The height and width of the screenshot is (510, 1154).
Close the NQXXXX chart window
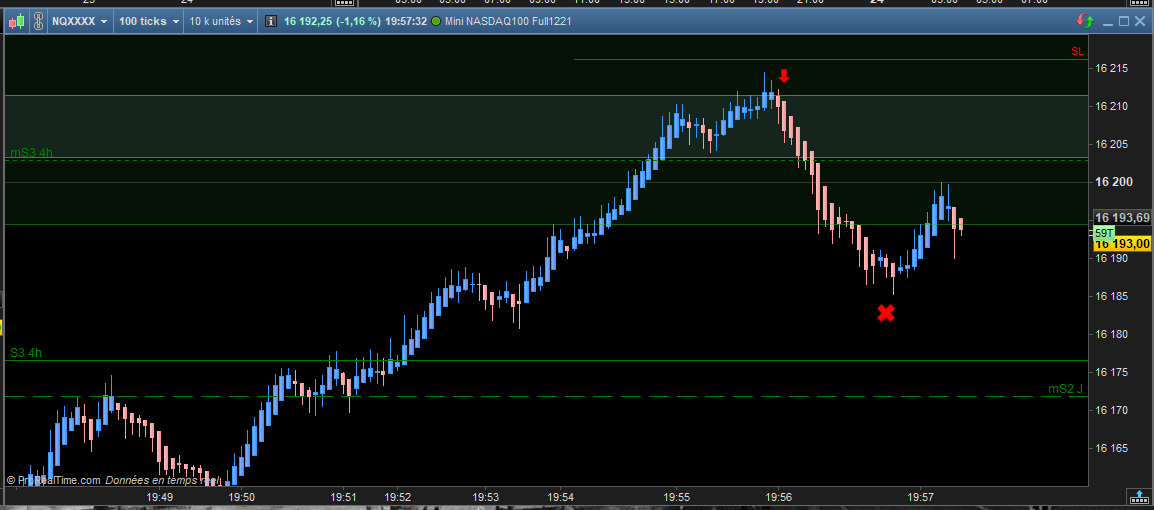coord(1140,21)
